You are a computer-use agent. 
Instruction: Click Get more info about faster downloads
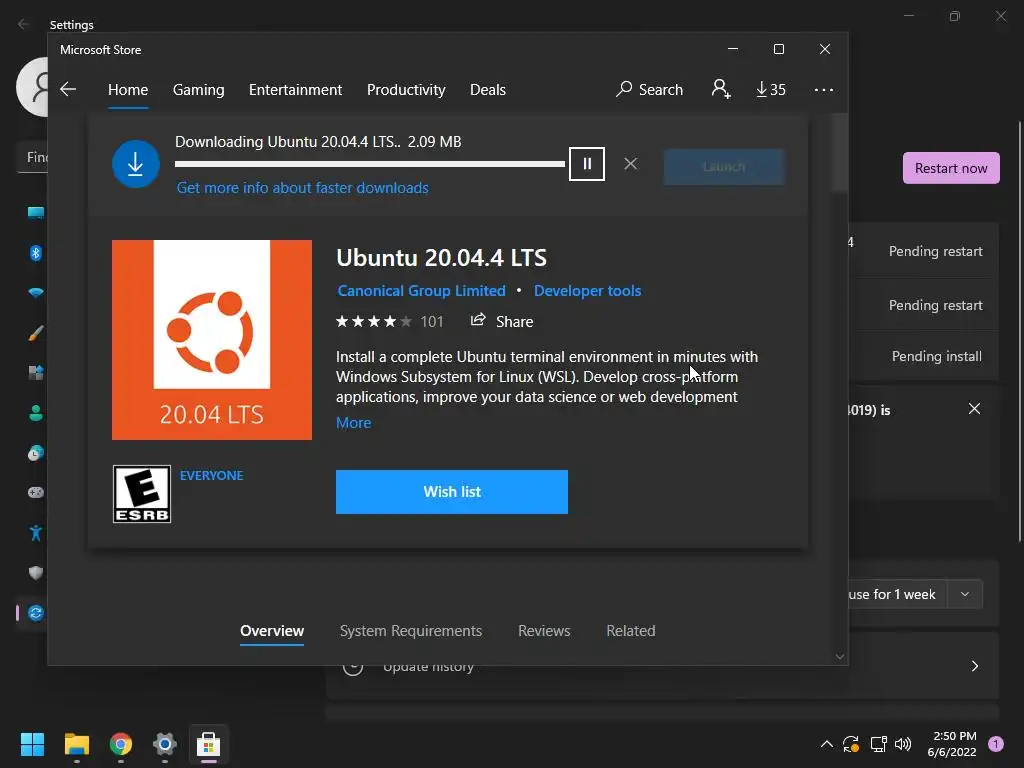(x=302, y=188)
